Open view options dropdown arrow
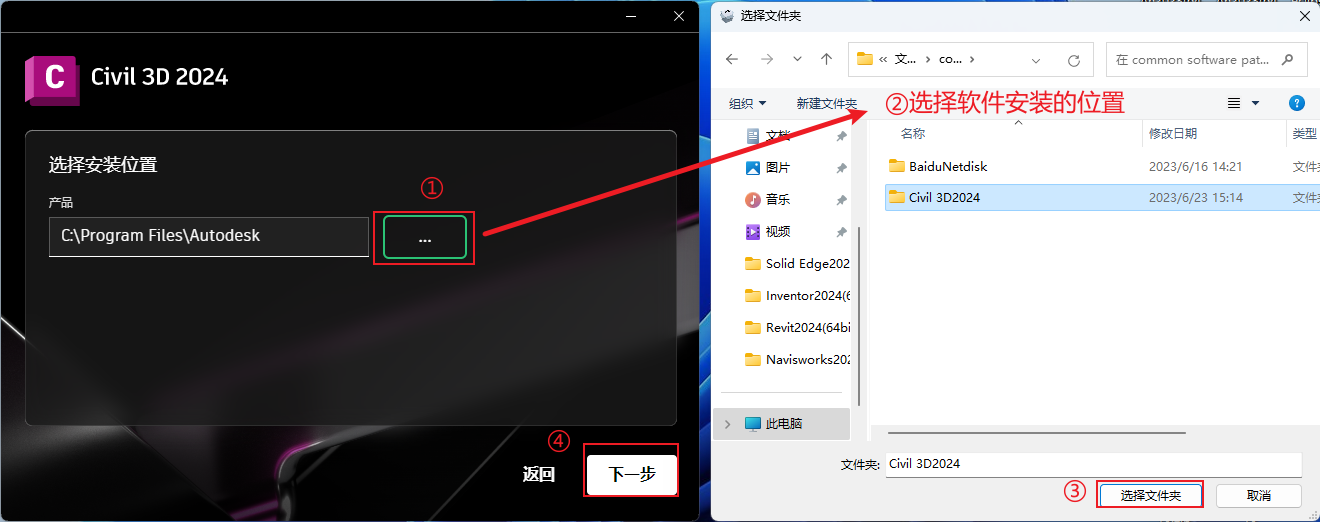The height and width of the screenshot is (522, 1320). 1256,103
